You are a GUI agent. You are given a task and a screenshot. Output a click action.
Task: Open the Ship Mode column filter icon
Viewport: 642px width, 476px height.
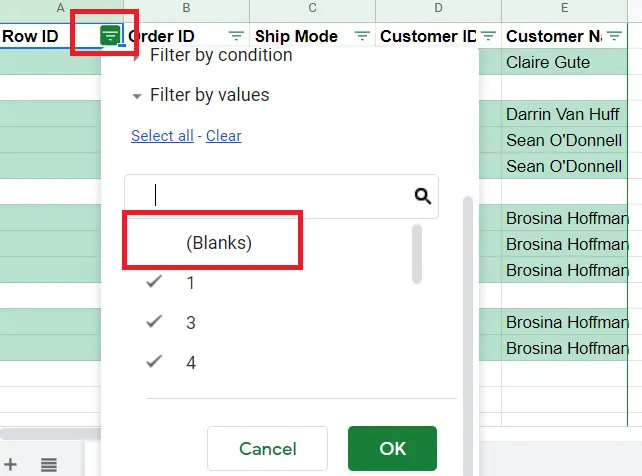pyautogui.click(x=362, y=36)
